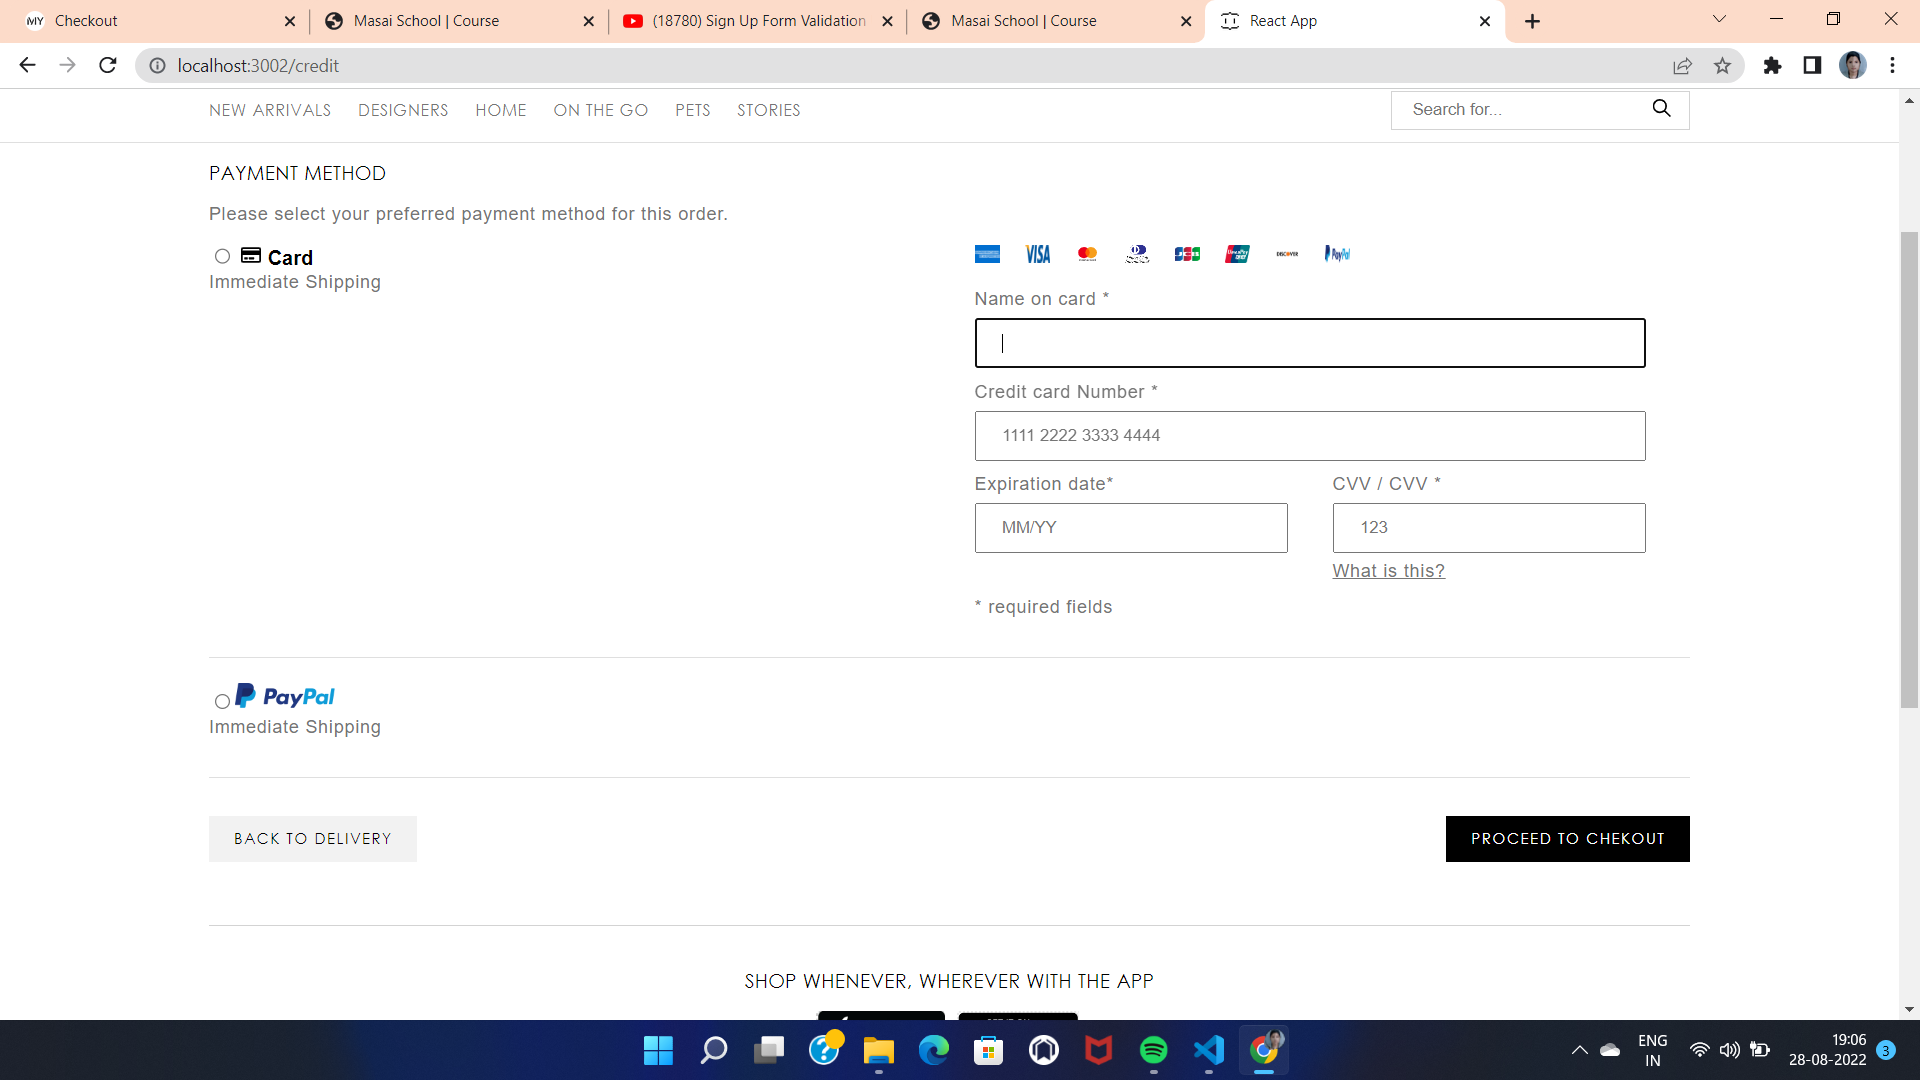The height and width of the screenshot is (1080, 1920).
Task: Click the page vertical scrollbar thumb
Action: (1909, 470)
